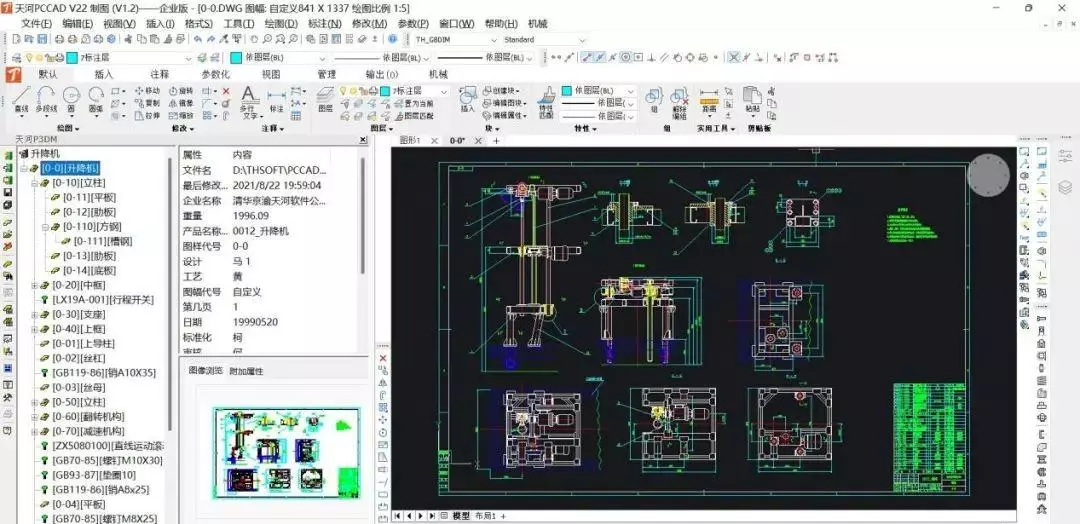1080x524 pixels.
Task: Click the 特性匹配 match properties brush
Action: tap(546, 103)
